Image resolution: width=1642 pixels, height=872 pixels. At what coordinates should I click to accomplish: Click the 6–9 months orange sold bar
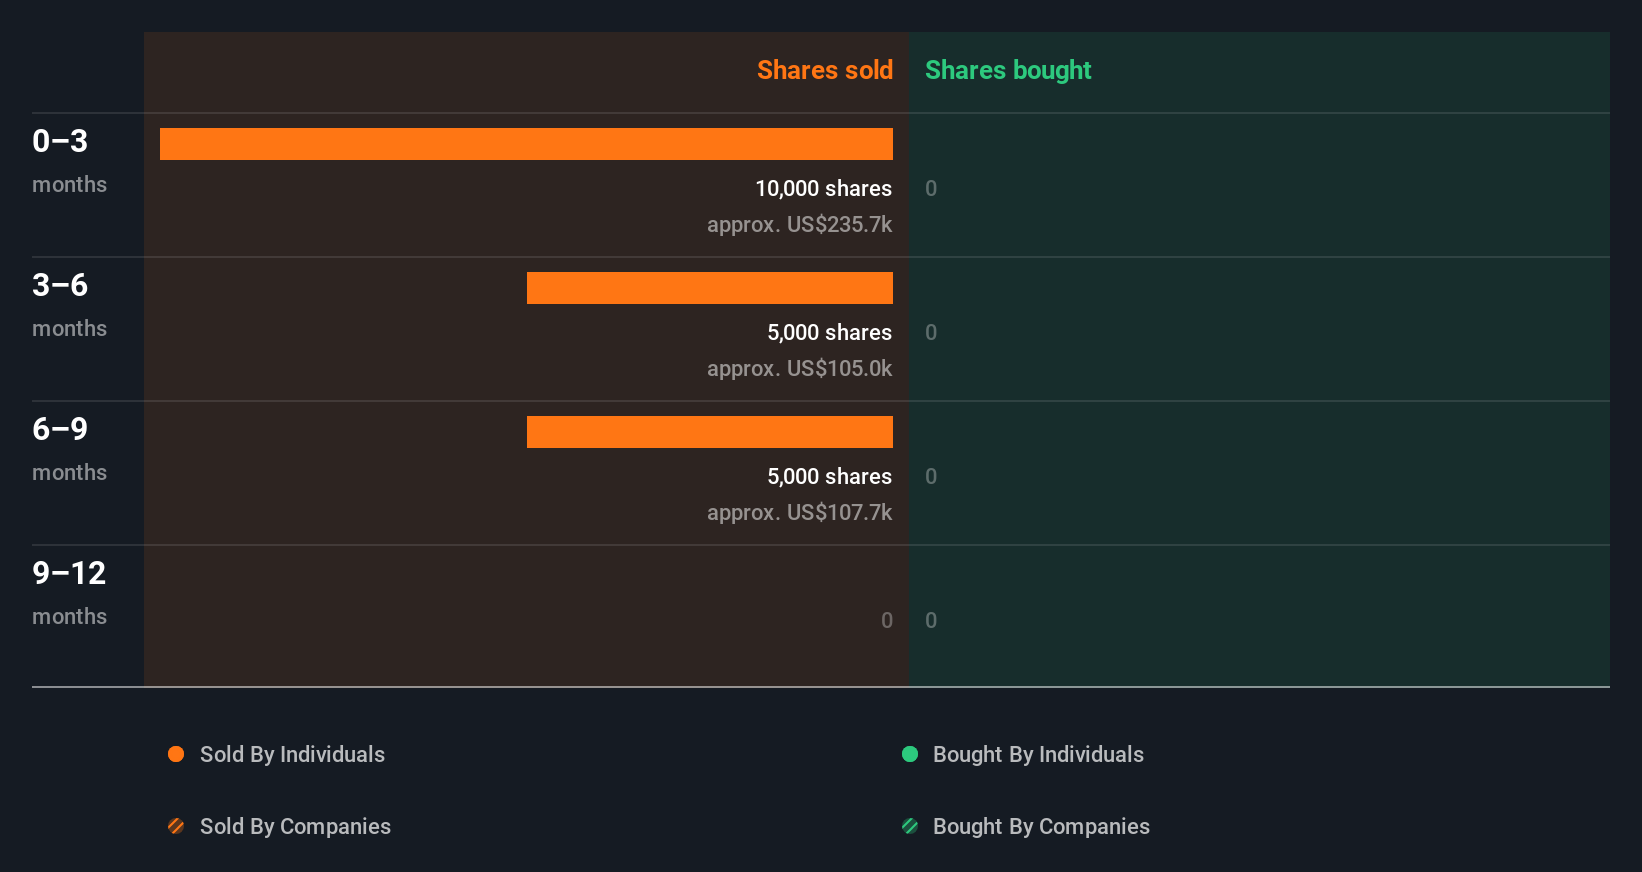(x=710, y=432)
